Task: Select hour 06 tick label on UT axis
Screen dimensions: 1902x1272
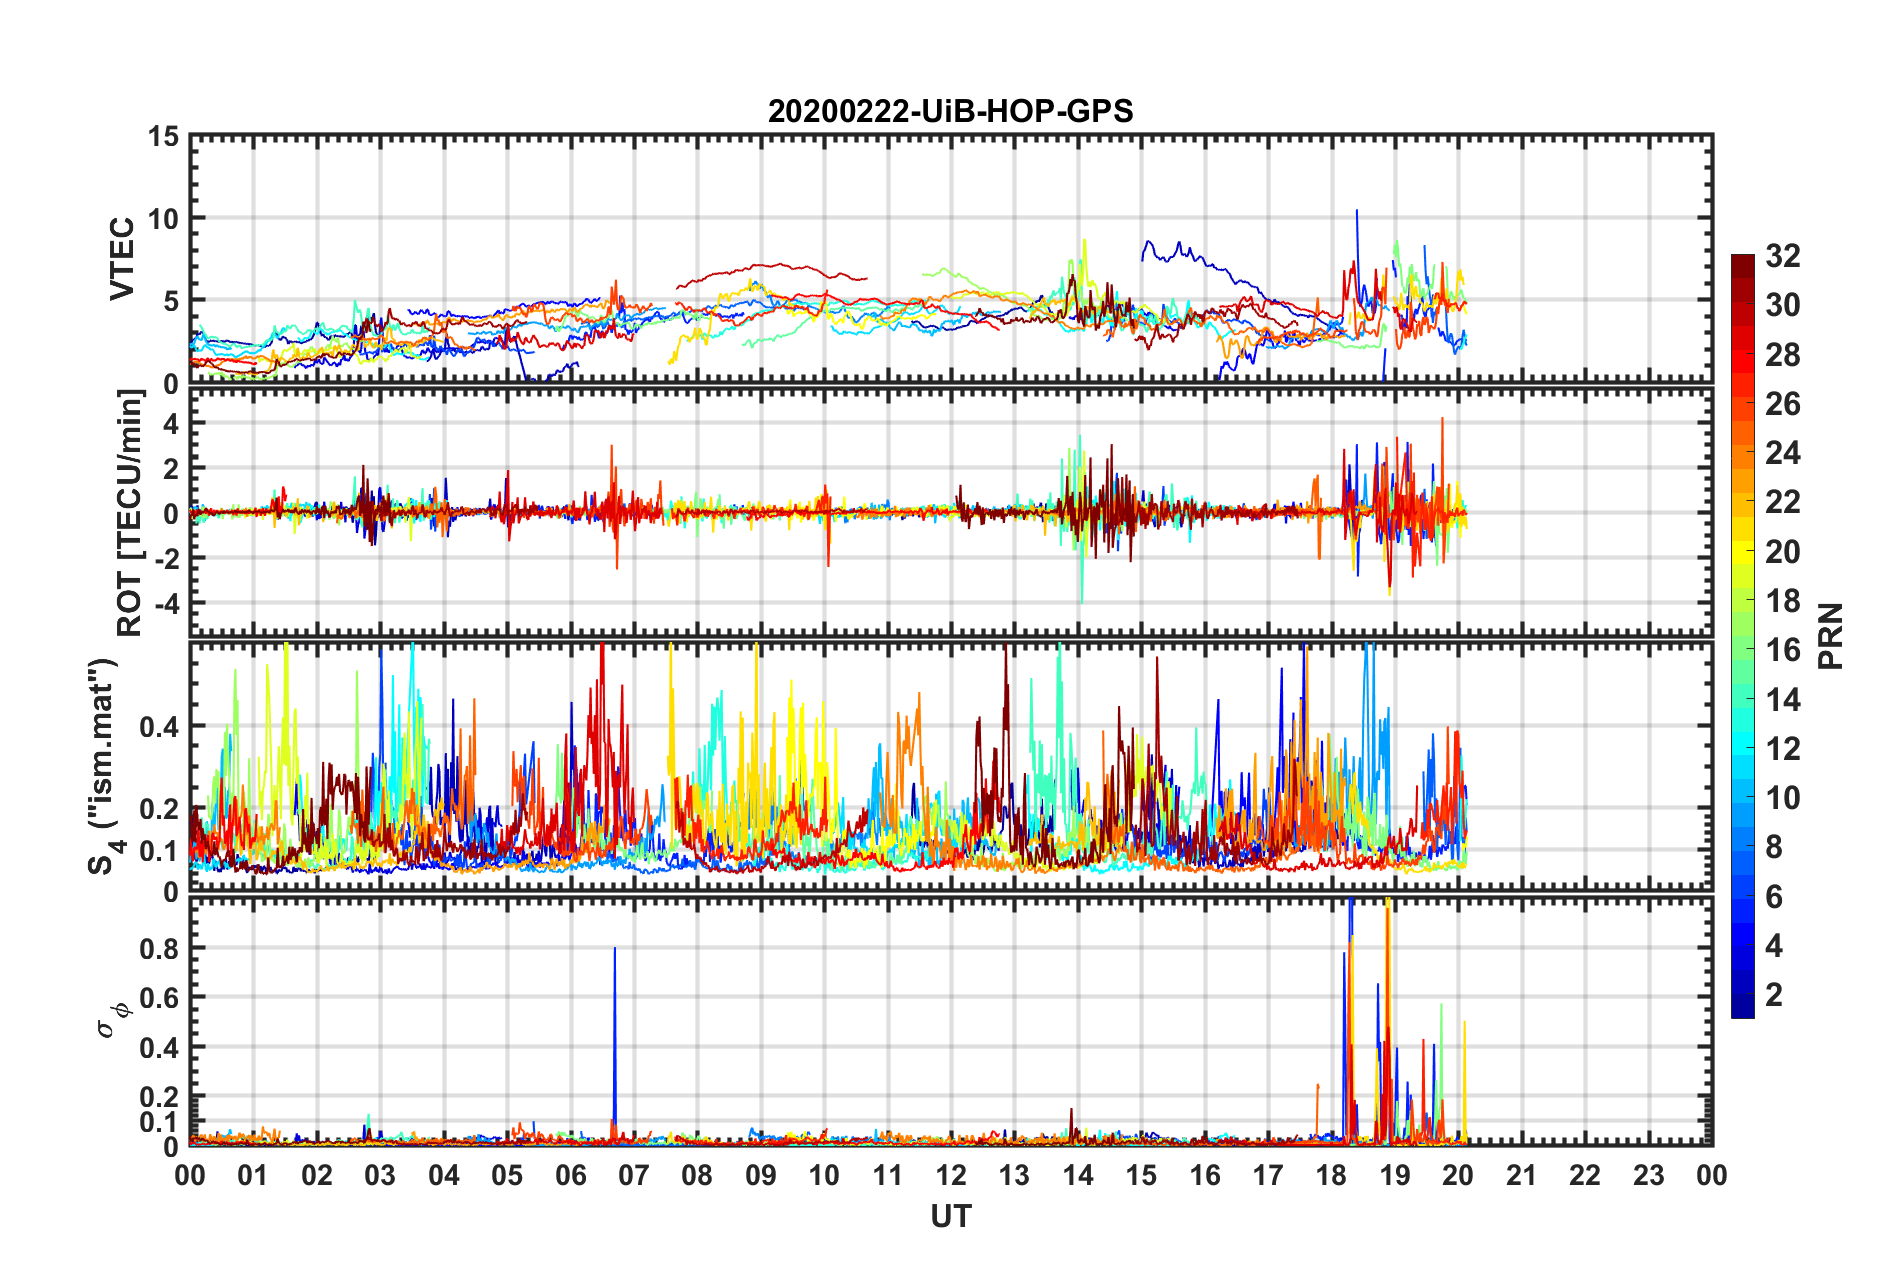Action: (570, 1175)
